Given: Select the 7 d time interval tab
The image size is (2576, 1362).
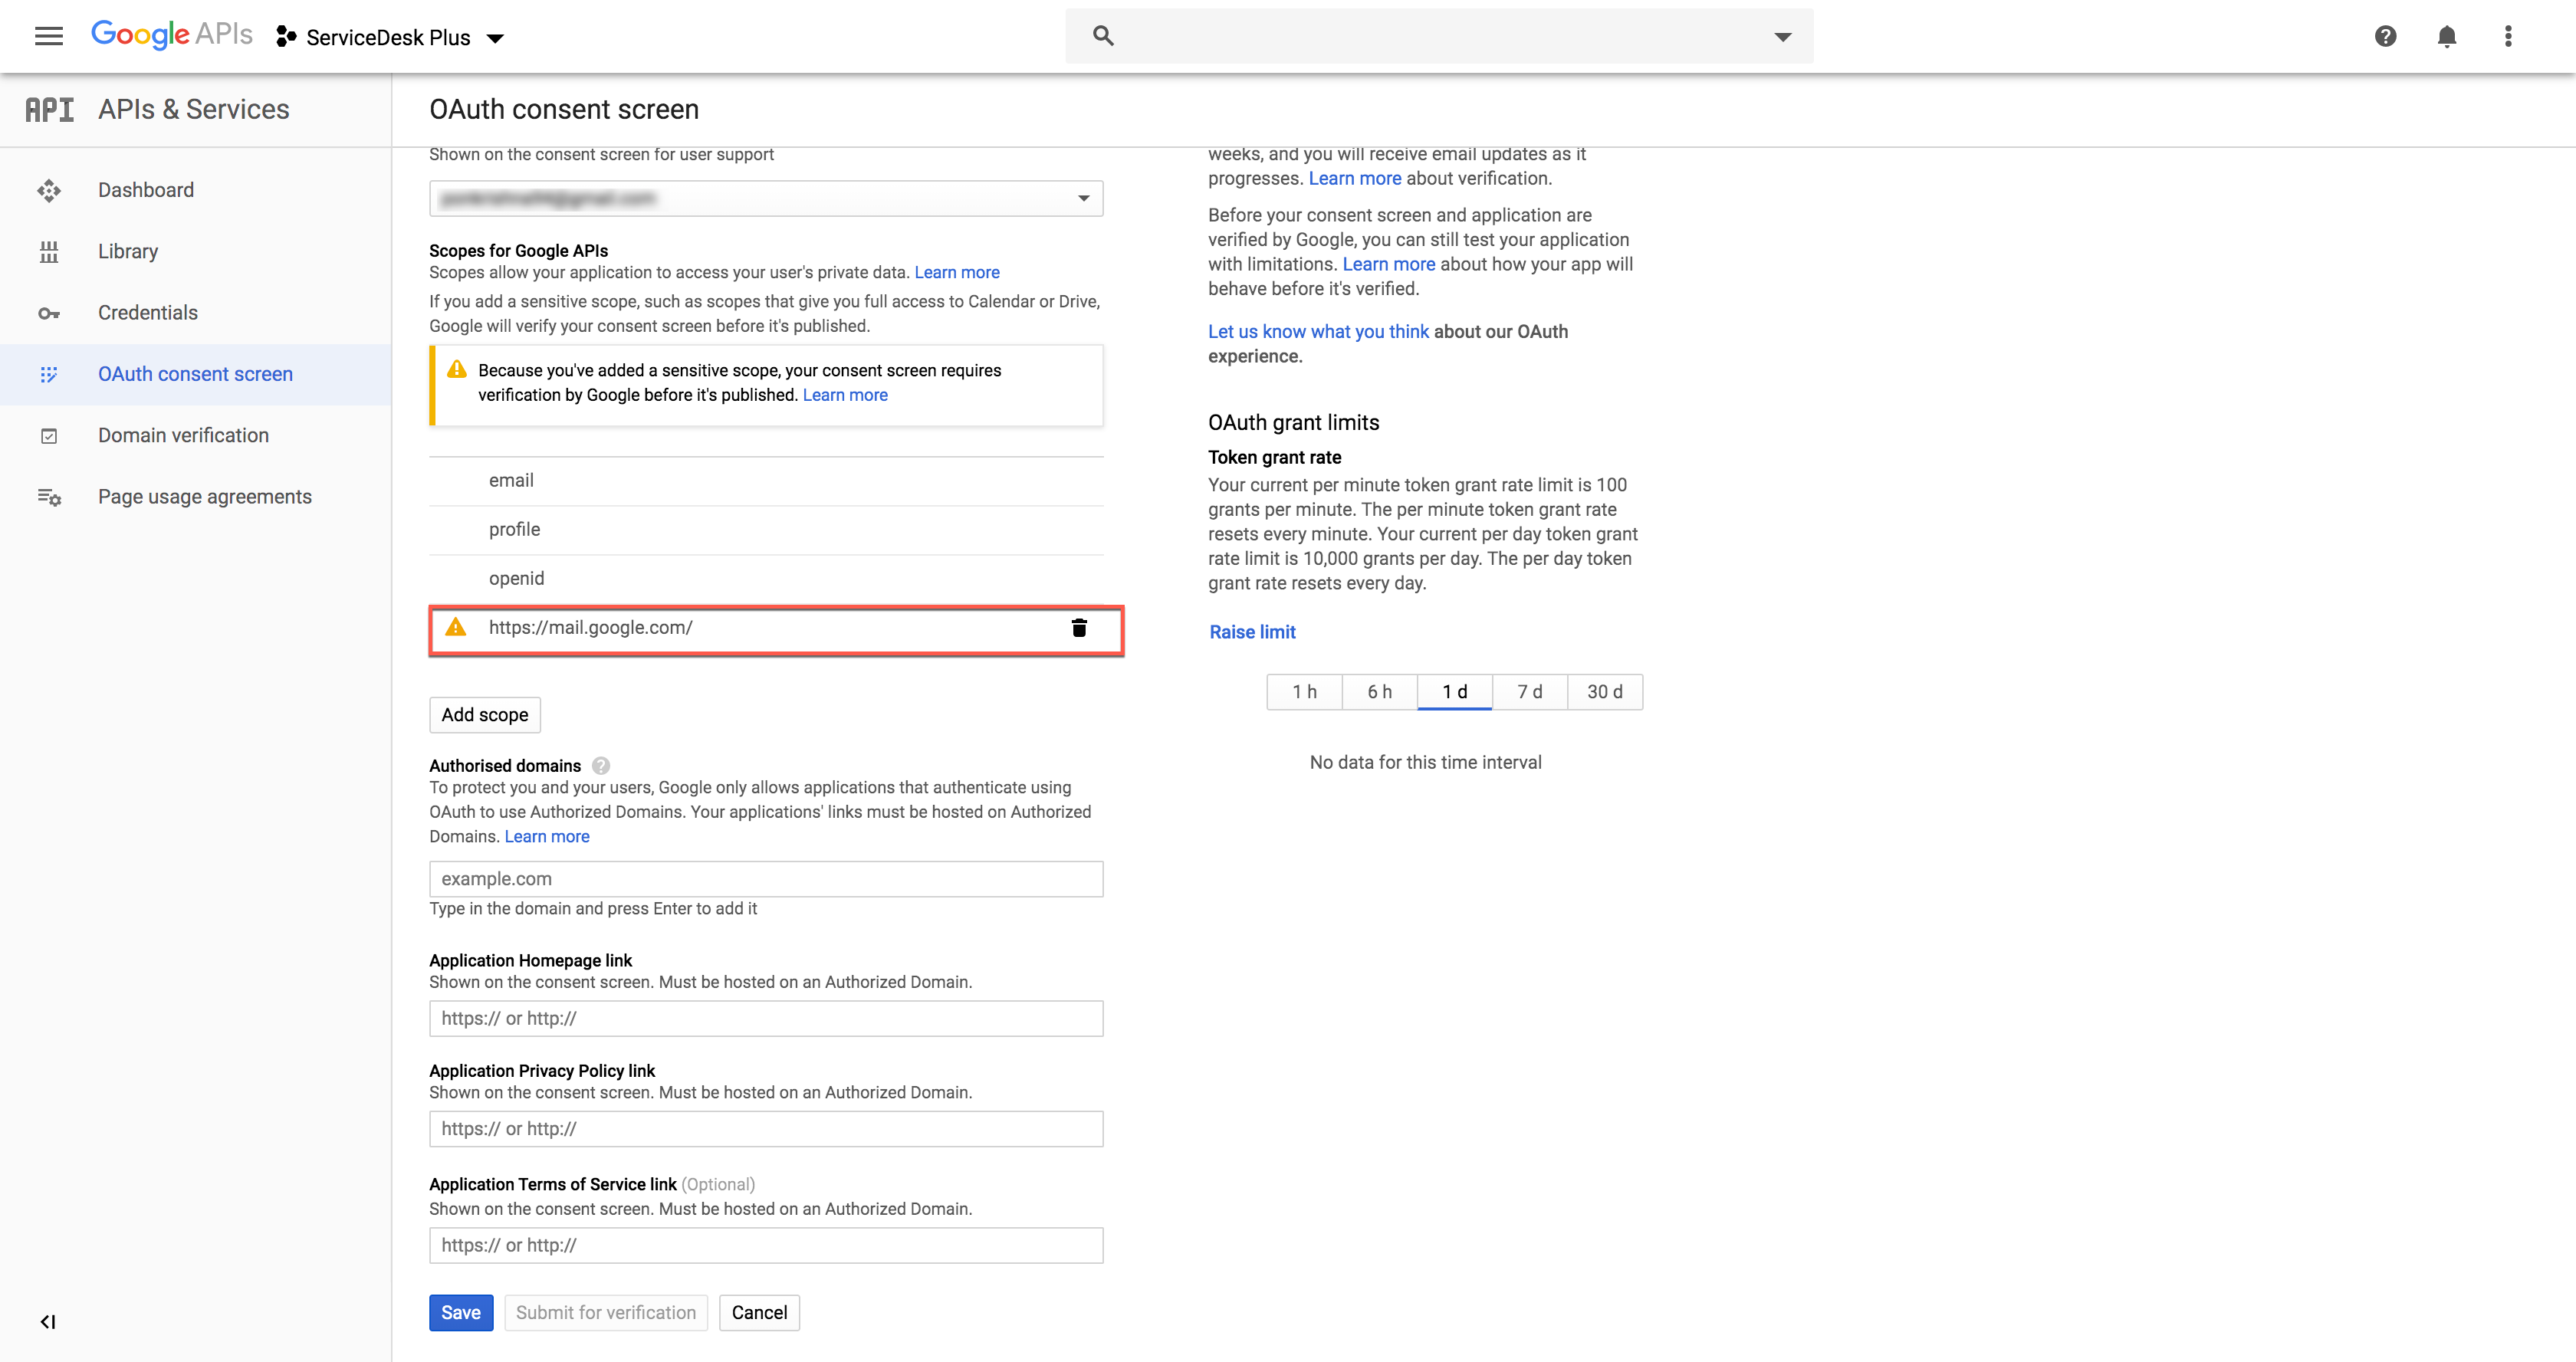Looking at the screenshot, I should [x=1529, y=692].
